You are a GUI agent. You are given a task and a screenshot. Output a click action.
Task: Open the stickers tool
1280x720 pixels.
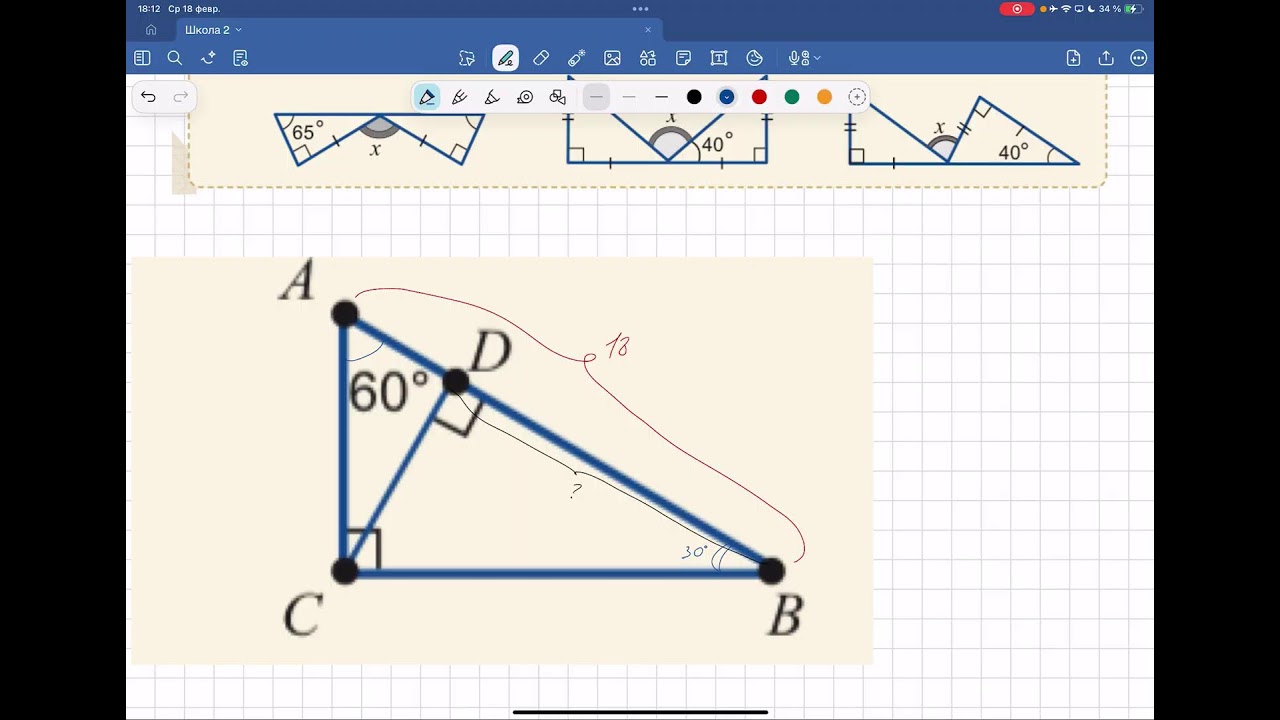[755, 58]
